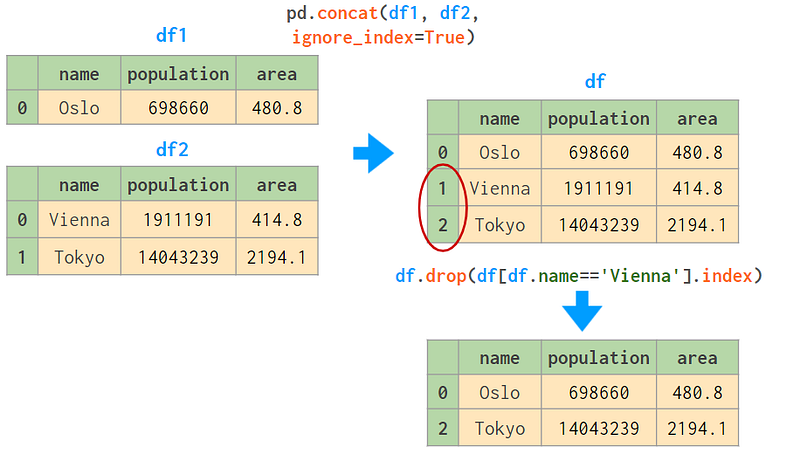Click 'Vienna' in the concatenated df table

[x=499, y=188]
